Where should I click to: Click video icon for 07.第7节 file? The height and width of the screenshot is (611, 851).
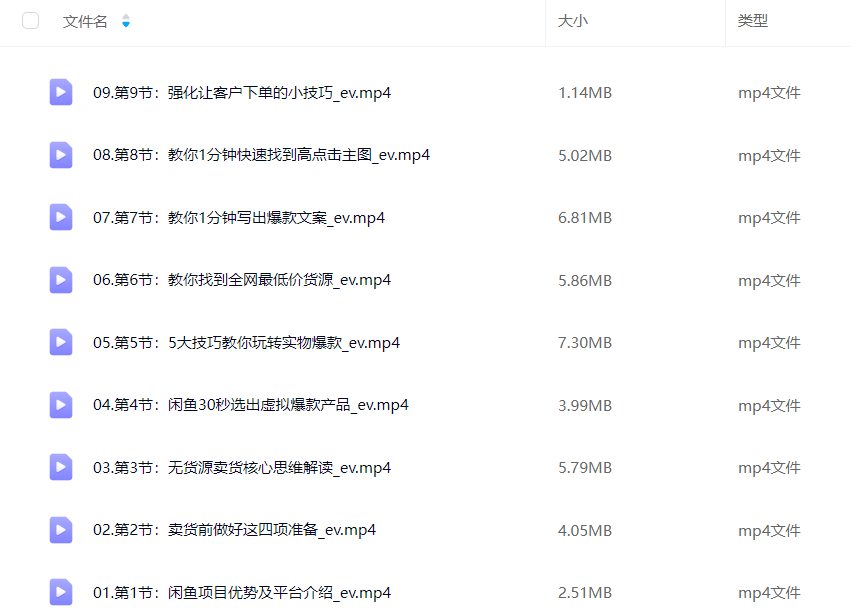61,218
